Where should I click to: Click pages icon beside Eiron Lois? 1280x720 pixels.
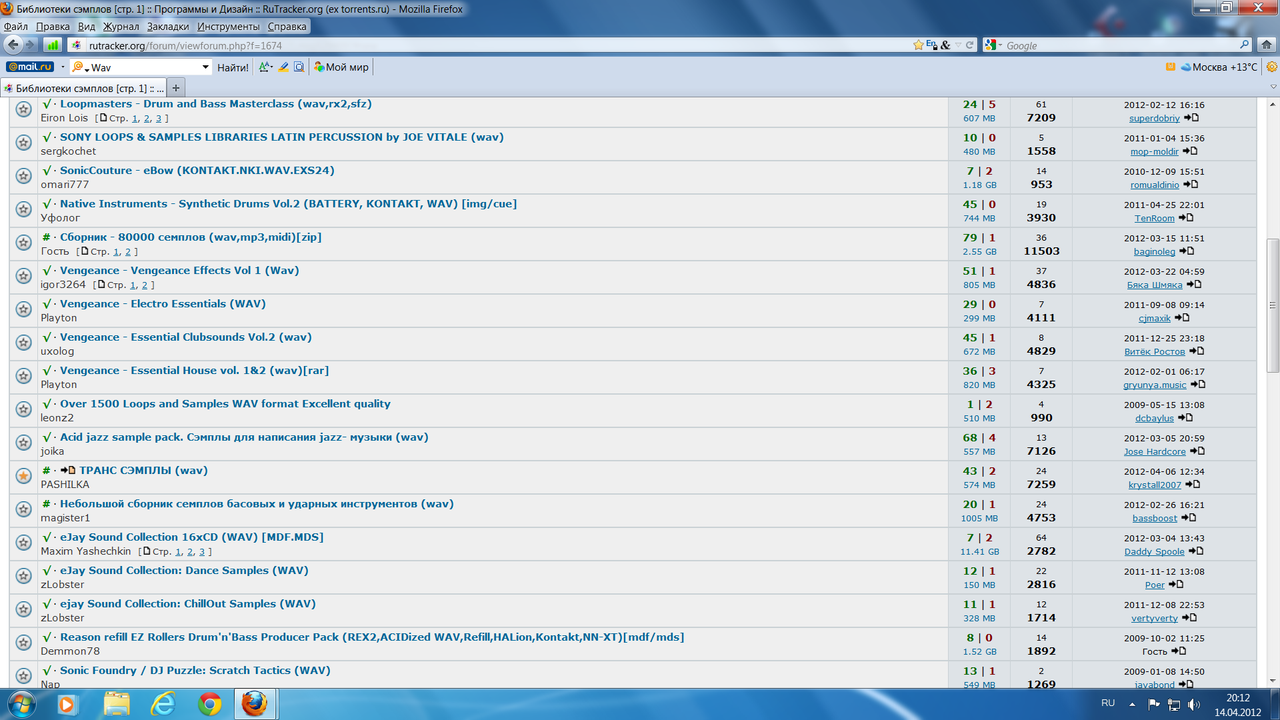click(x=103, y=118)
